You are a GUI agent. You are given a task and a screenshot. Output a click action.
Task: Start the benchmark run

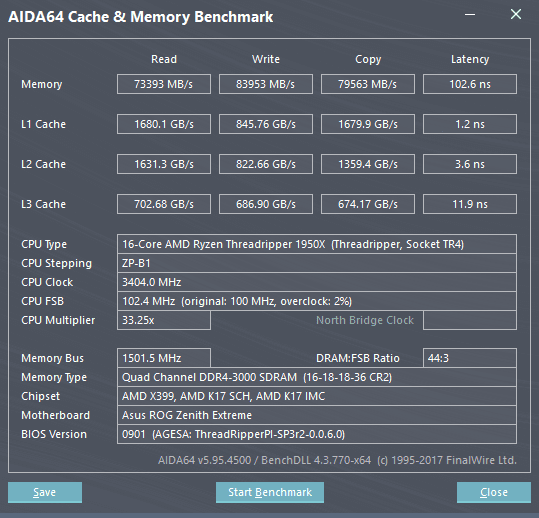(x=270, y=492)
